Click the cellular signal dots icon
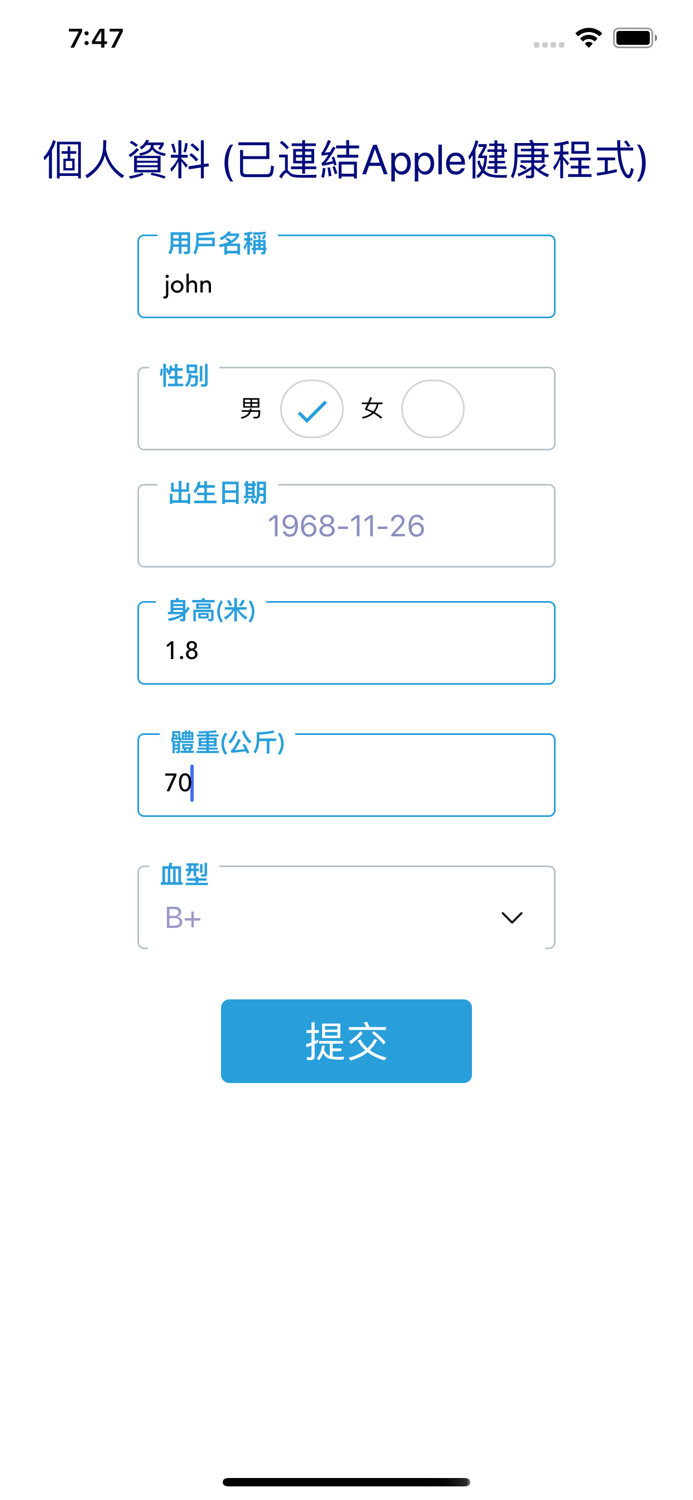 coord(549,44)
